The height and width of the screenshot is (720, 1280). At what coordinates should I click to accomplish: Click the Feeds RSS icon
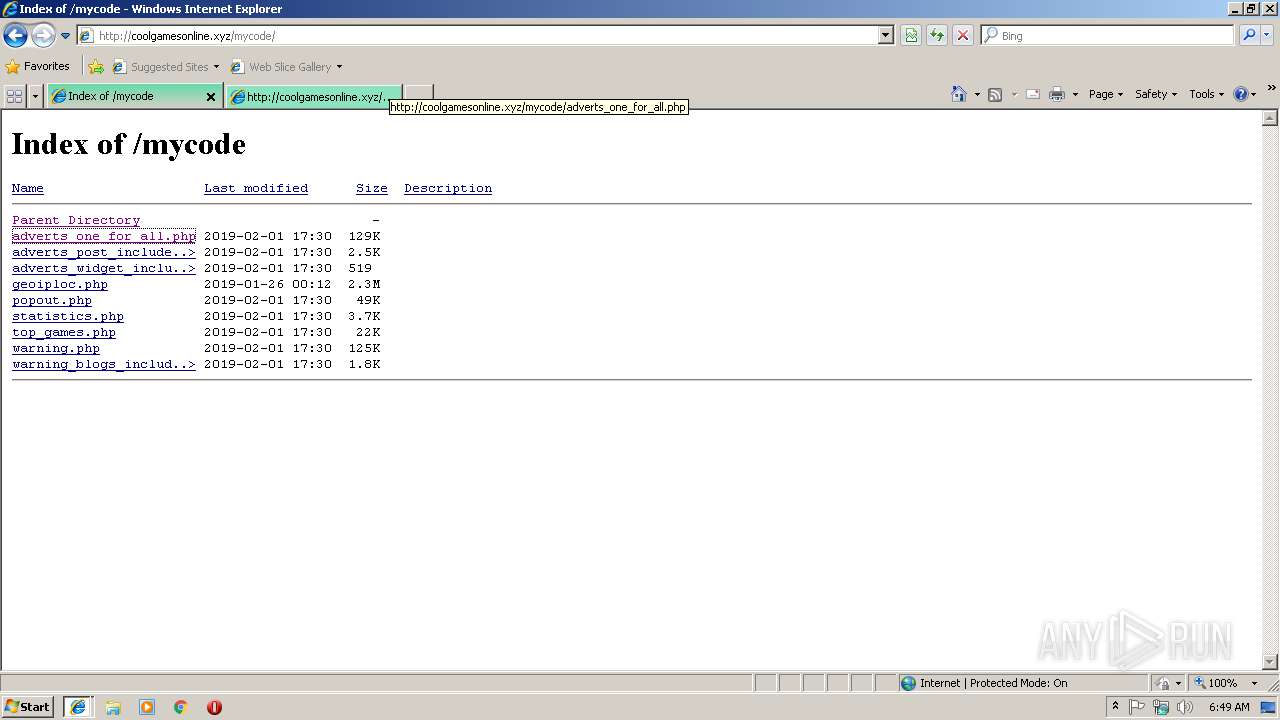(995, 94)
